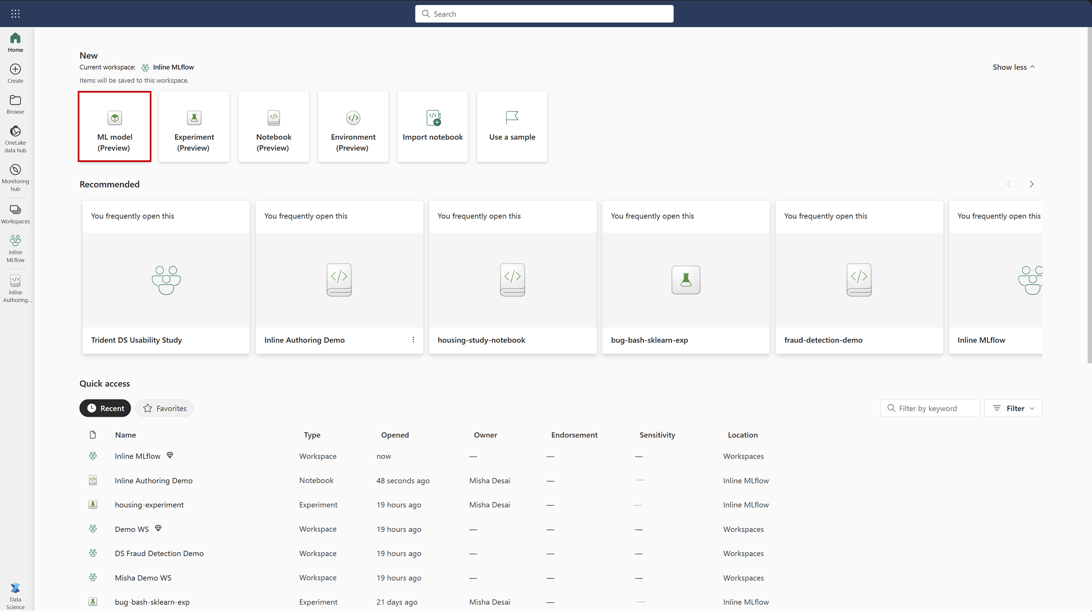Click the Use a sample tile

pyautogui.click(x=512, y=127)
